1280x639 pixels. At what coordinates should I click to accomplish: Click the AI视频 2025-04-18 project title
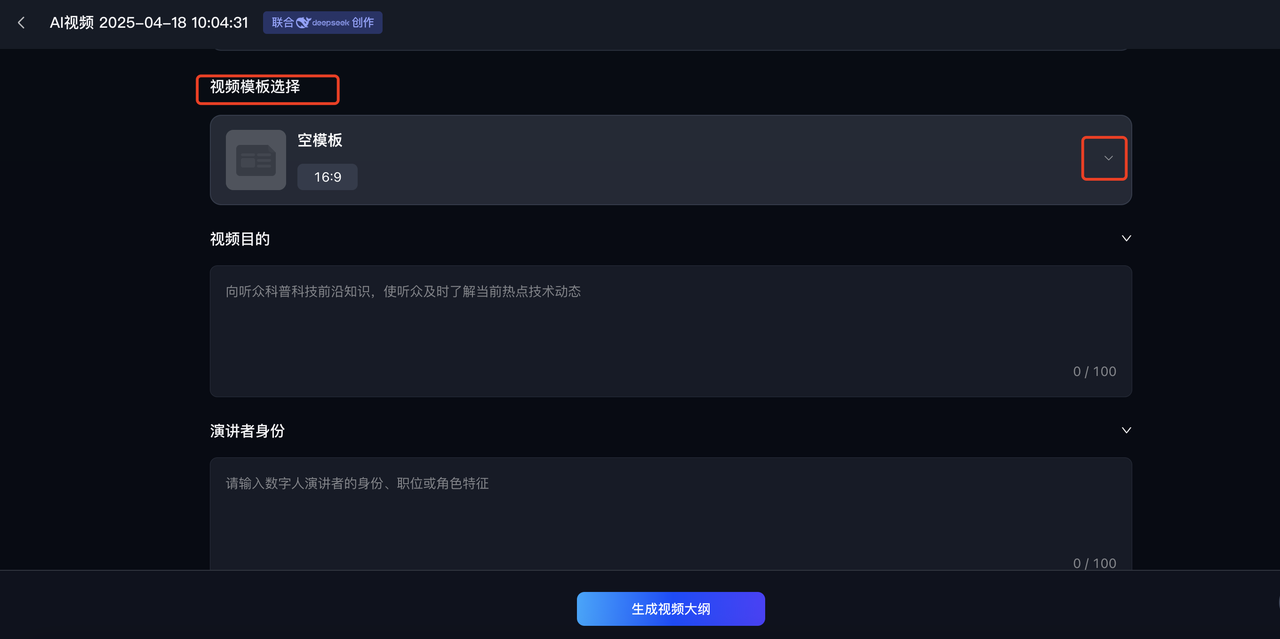[x=149, y=22]
